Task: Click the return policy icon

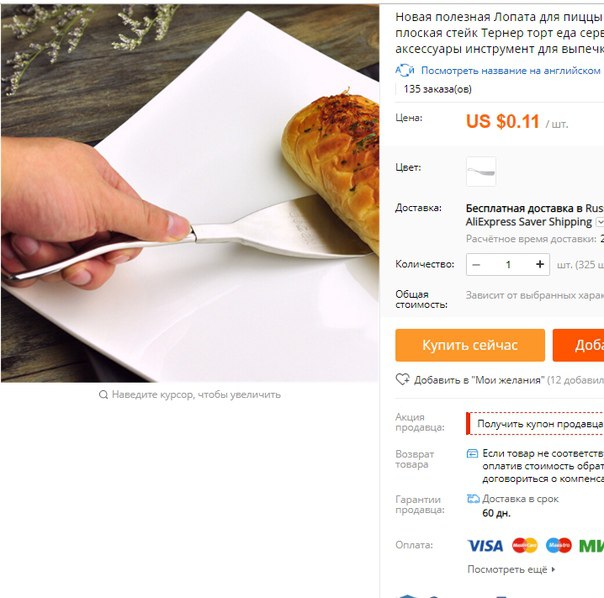Action: [x=472, y=454]
